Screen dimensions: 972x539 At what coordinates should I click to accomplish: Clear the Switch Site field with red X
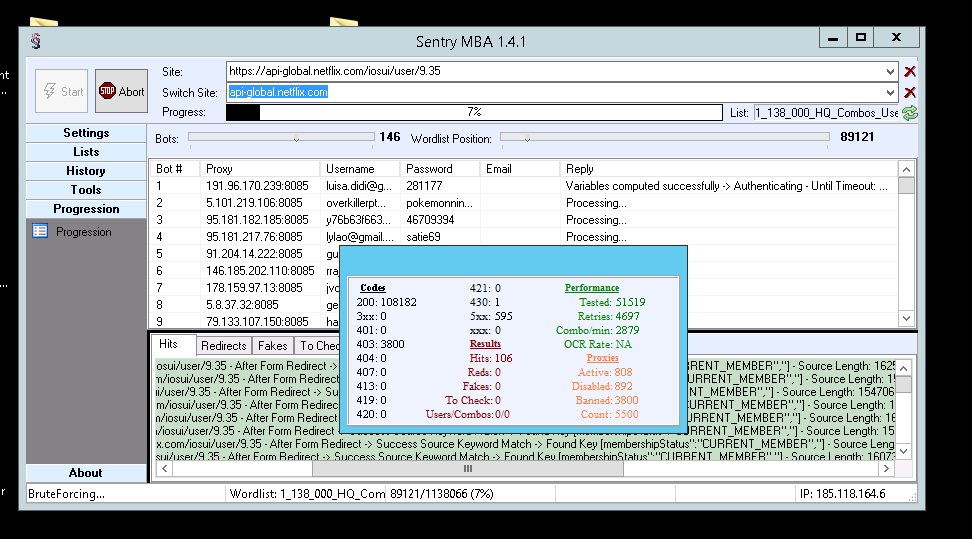909,92
